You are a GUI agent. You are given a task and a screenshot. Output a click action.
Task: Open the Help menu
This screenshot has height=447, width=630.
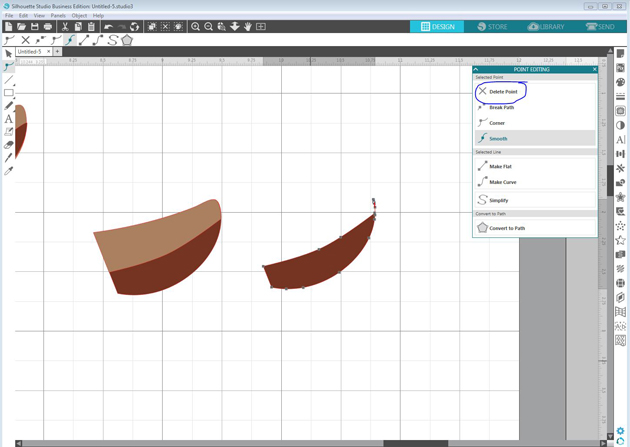click(98, 16)
